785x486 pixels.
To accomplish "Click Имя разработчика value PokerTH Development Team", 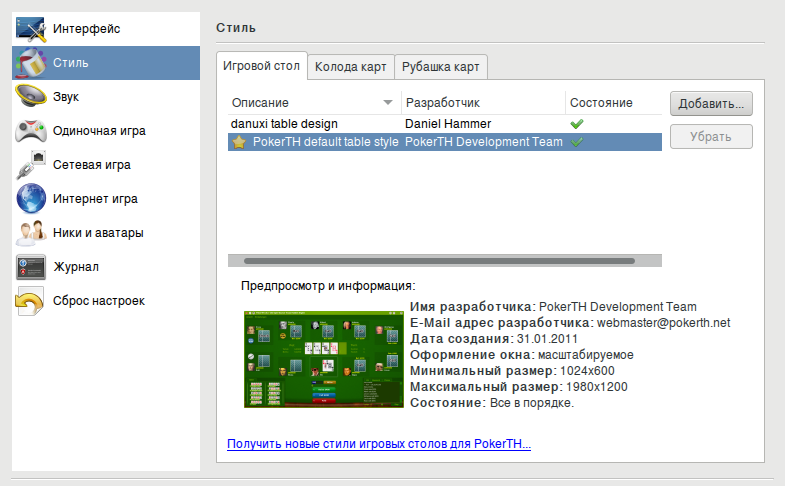I will tap(618, 307).
